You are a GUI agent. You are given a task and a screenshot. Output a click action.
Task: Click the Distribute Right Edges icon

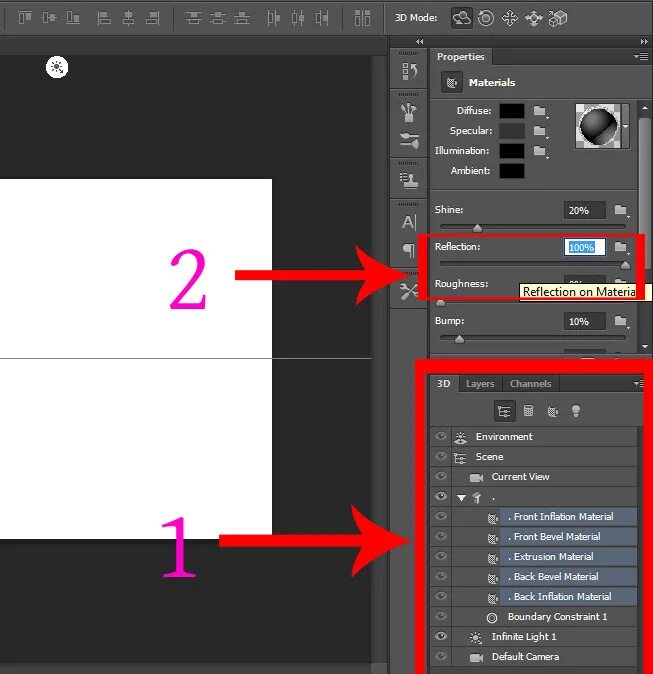[322, 18]
